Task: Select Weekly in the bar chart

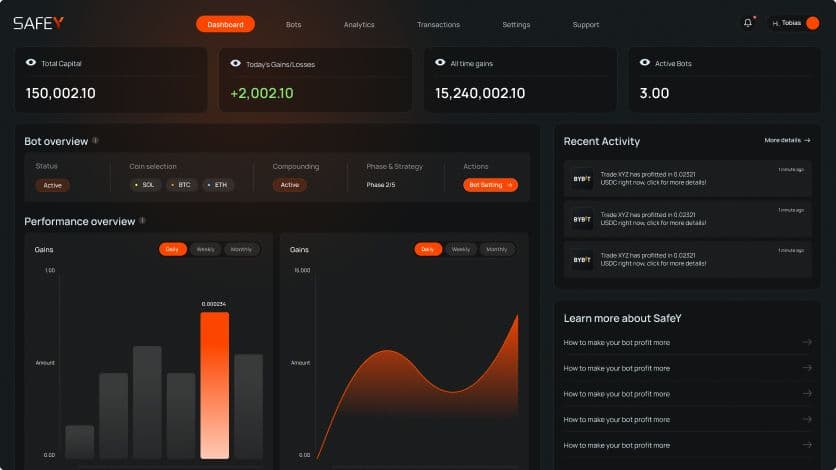Action: [205, 249]
